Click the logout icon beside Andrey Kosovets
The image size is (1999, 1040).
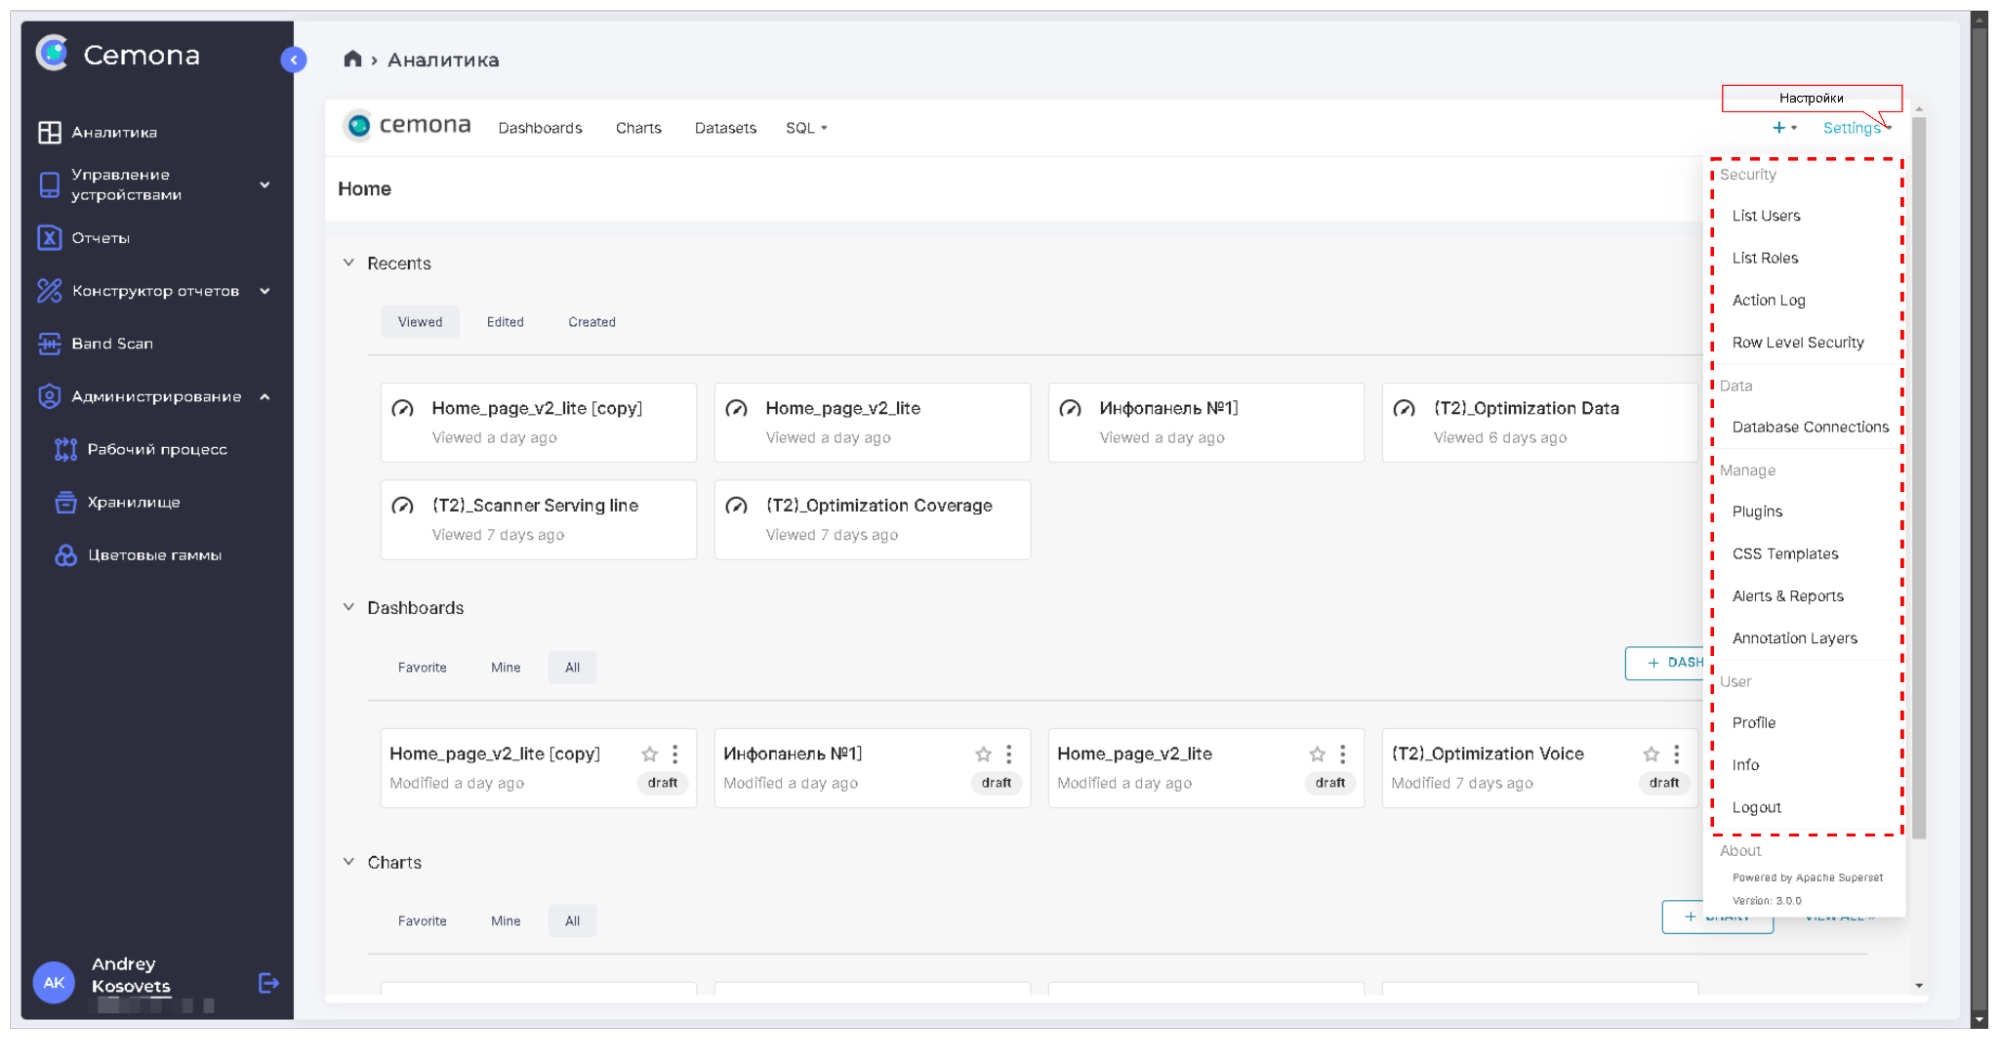point(268,983)
